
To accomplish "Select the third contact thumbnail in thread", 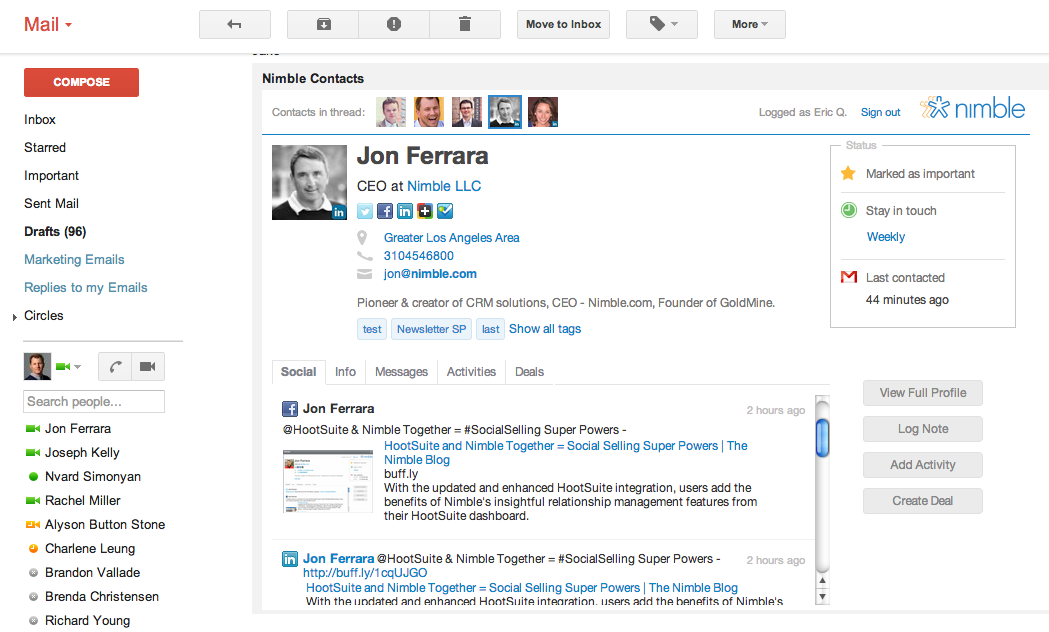I will pyautogui.click(x=466, y=112).
